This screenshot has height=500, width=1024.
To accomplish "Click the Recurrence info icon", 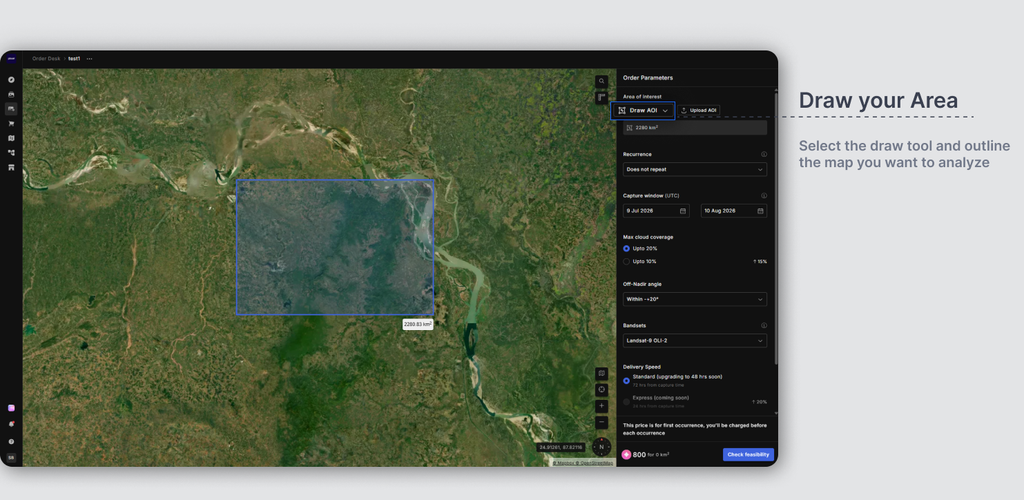I will 763,155.
